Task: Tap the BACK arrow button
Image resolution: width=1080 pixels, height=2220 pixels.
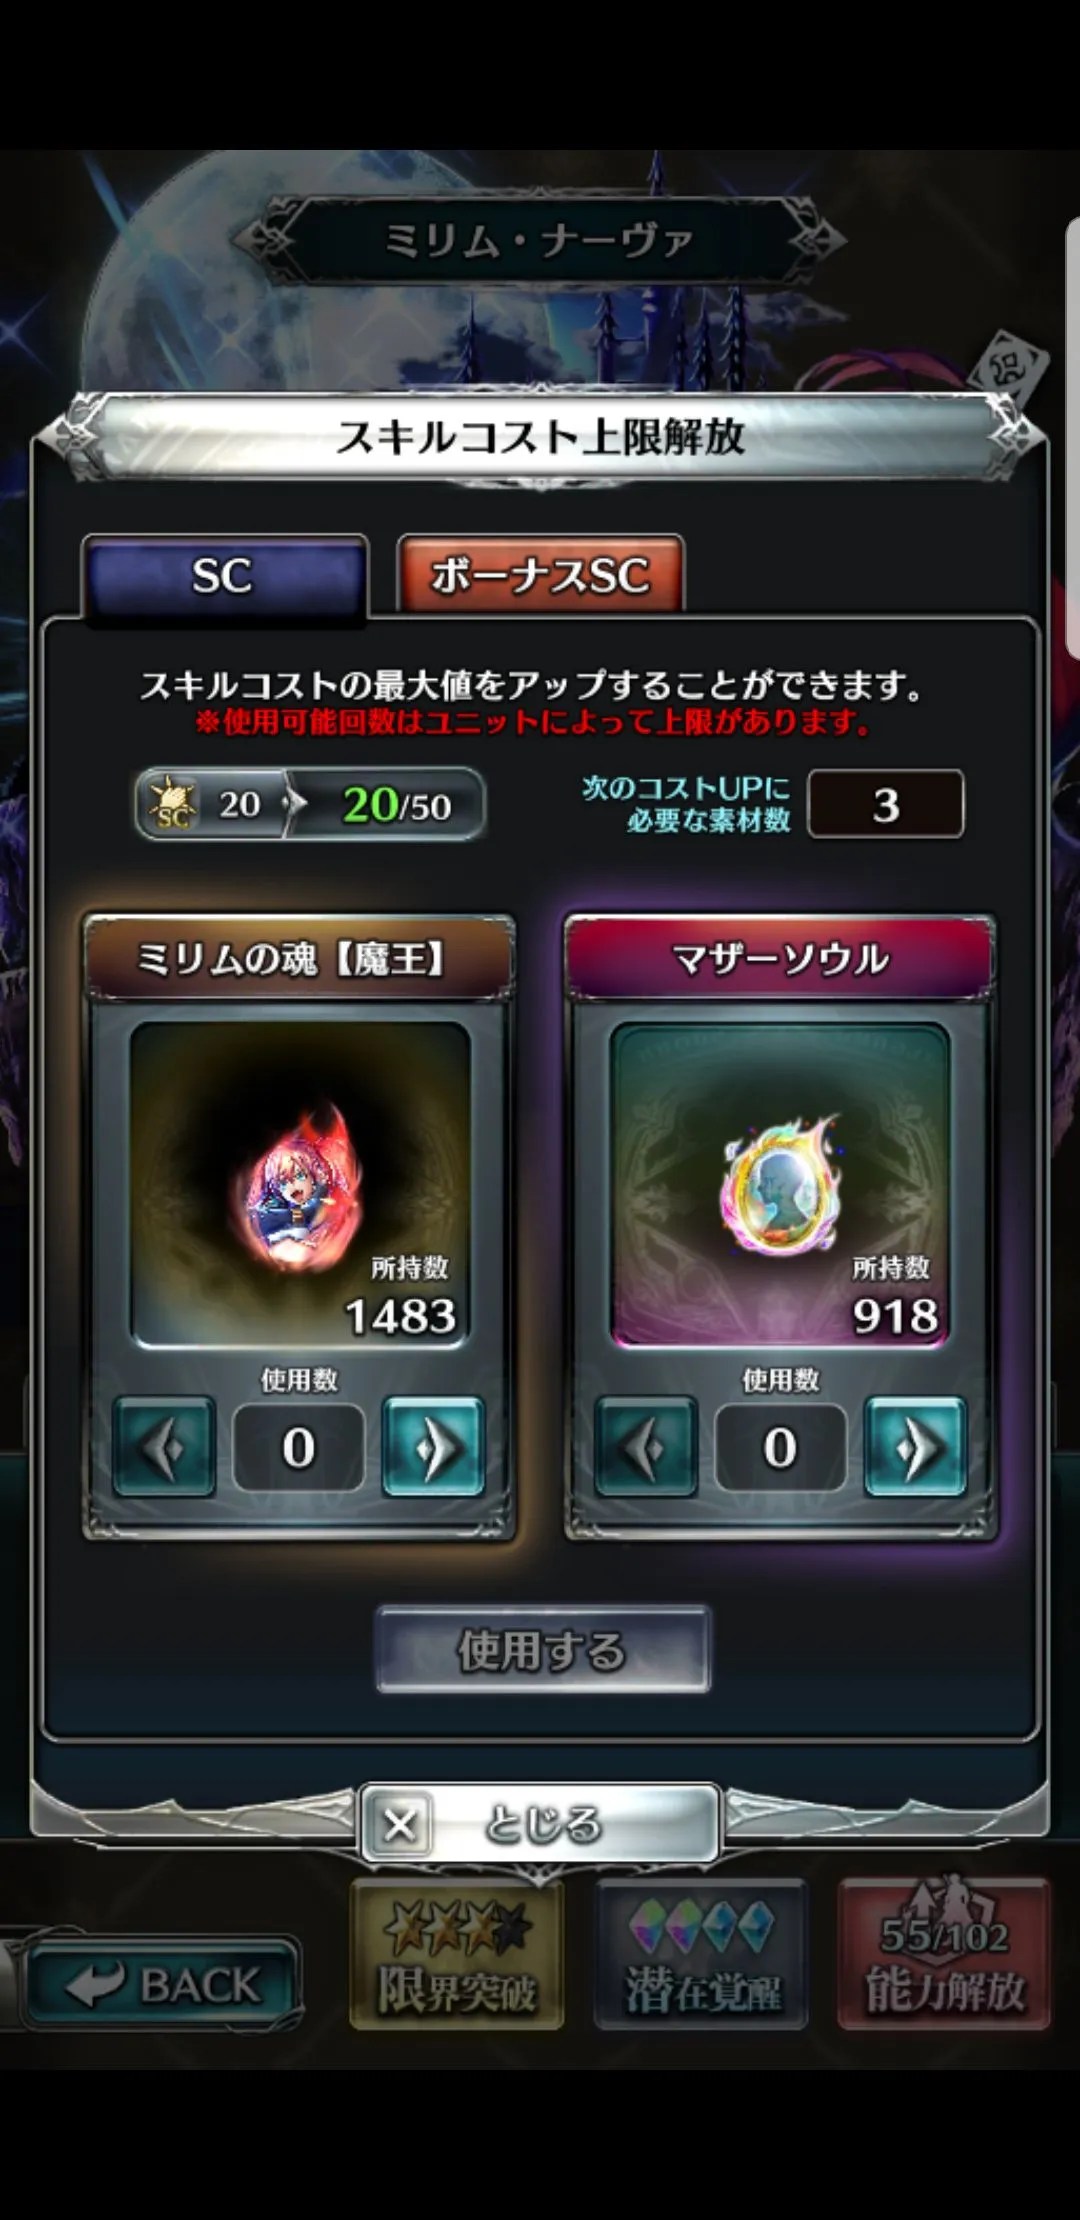Action: (162, 1984)
